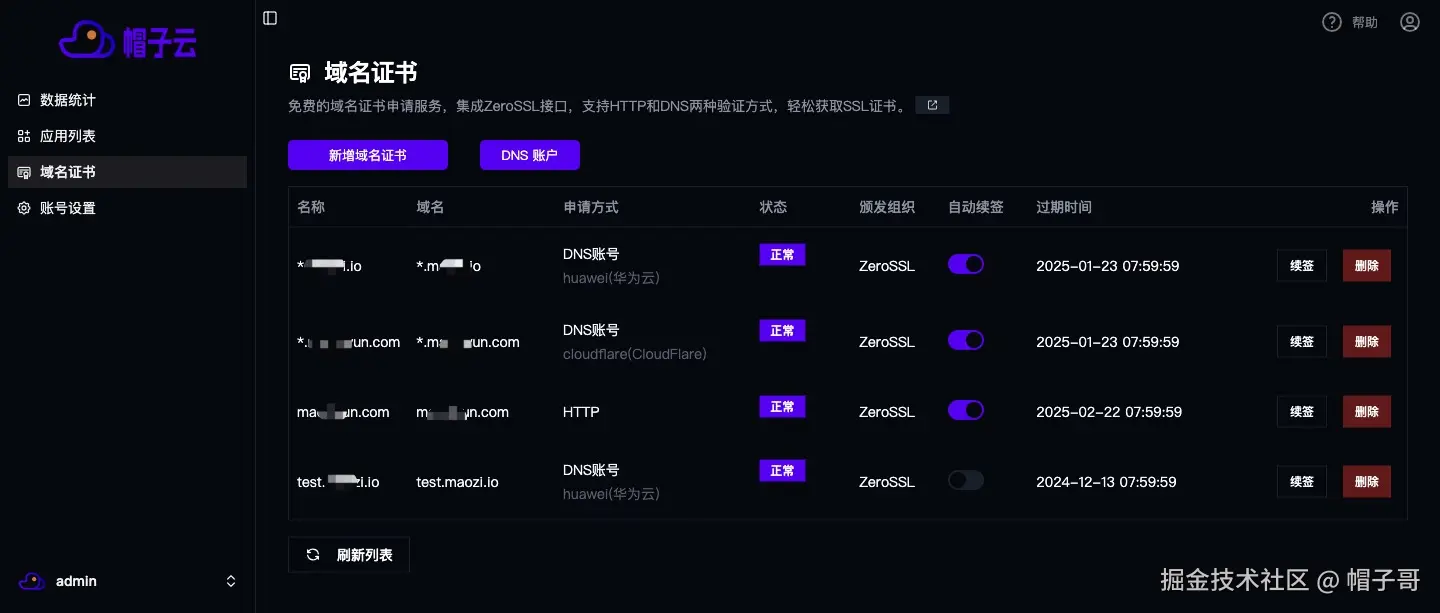Screen dimensions: 1440x613
Task: Select the 数据统计 statistics icon in sidebar
Action: pyautogui.click(x=23, y=99)
